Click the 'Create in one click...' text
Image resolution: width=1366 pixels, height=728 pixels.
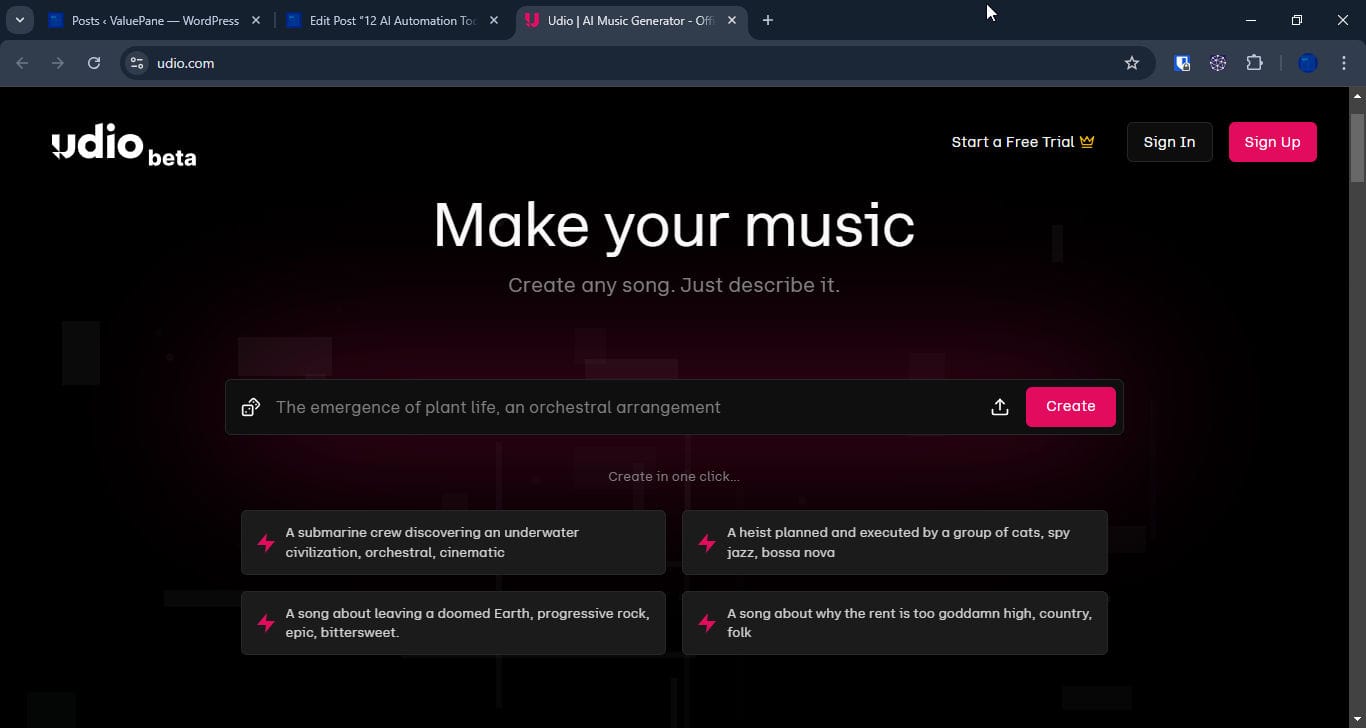point(674,476)
